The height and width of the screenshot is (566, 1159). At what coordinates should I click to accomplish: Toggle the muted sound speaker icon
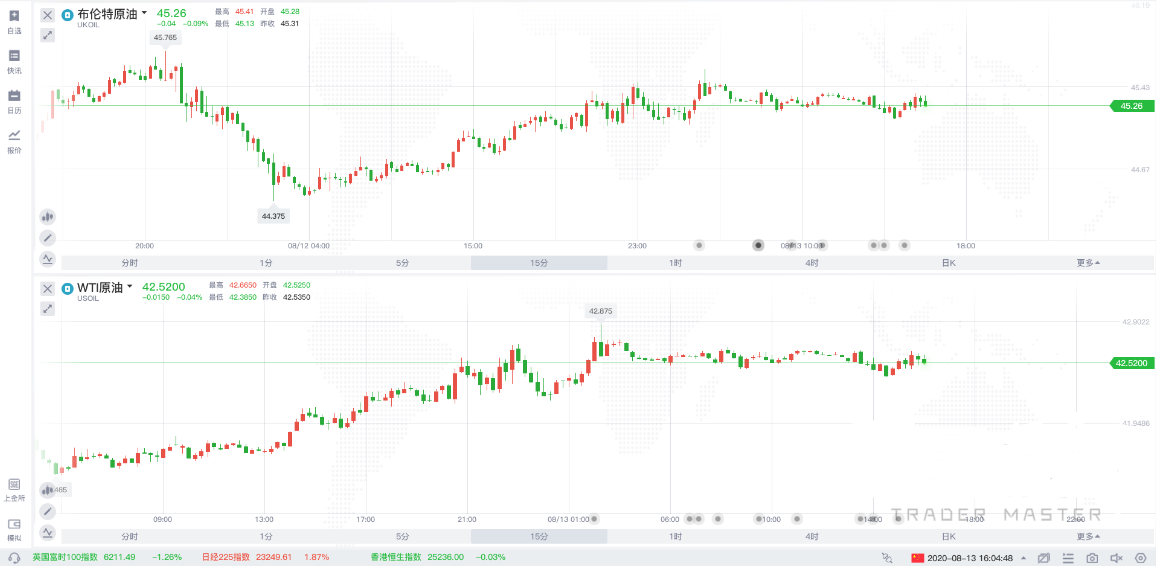point(1116,557)
